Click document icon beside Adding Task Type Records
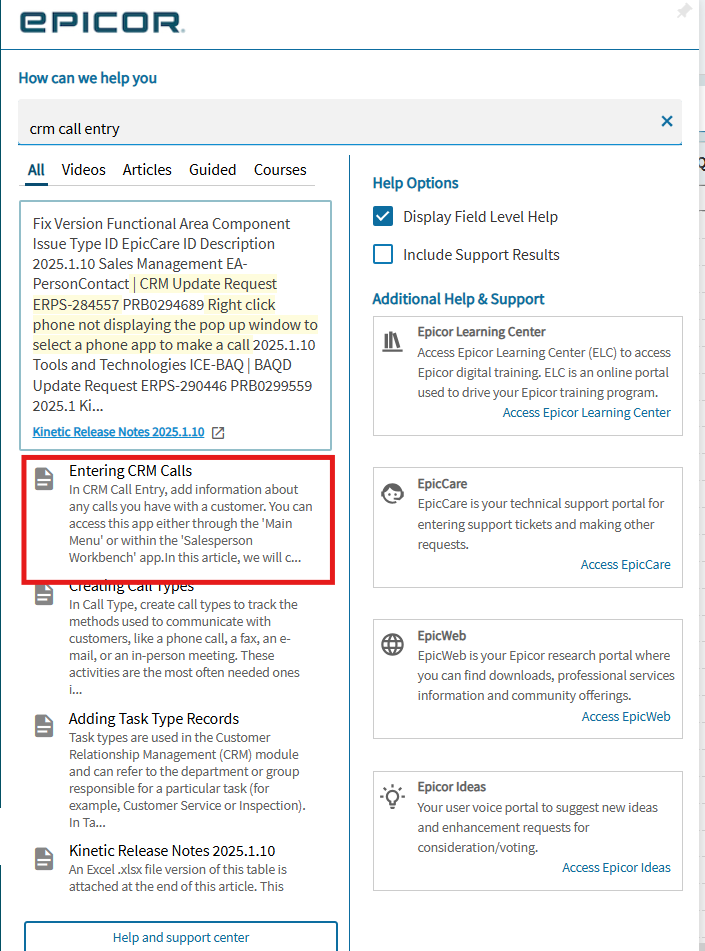The image size is (705, 951). 44,725
